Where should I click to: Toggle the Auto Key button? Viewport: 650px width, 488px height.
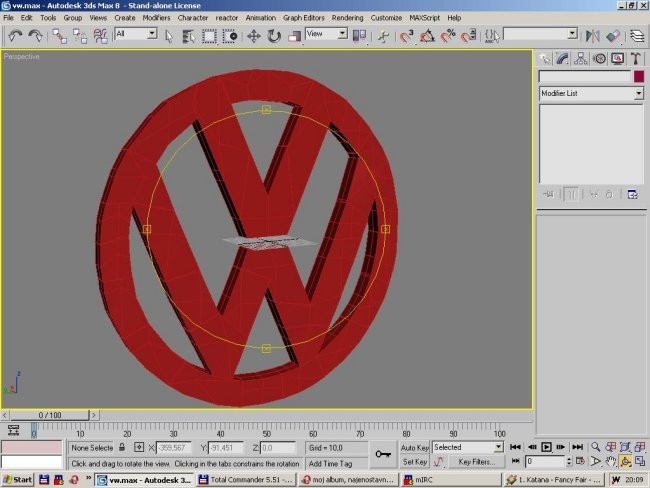414,447
